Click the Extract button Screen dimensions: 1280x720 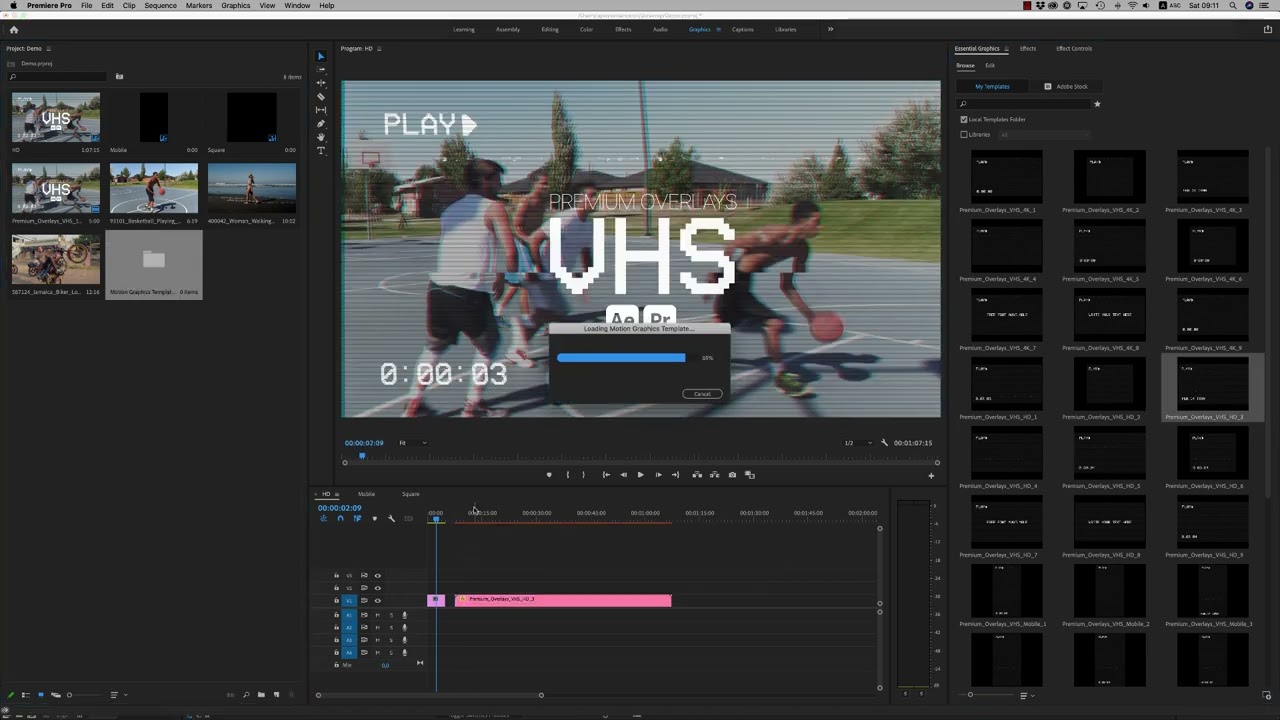point(714,475)
